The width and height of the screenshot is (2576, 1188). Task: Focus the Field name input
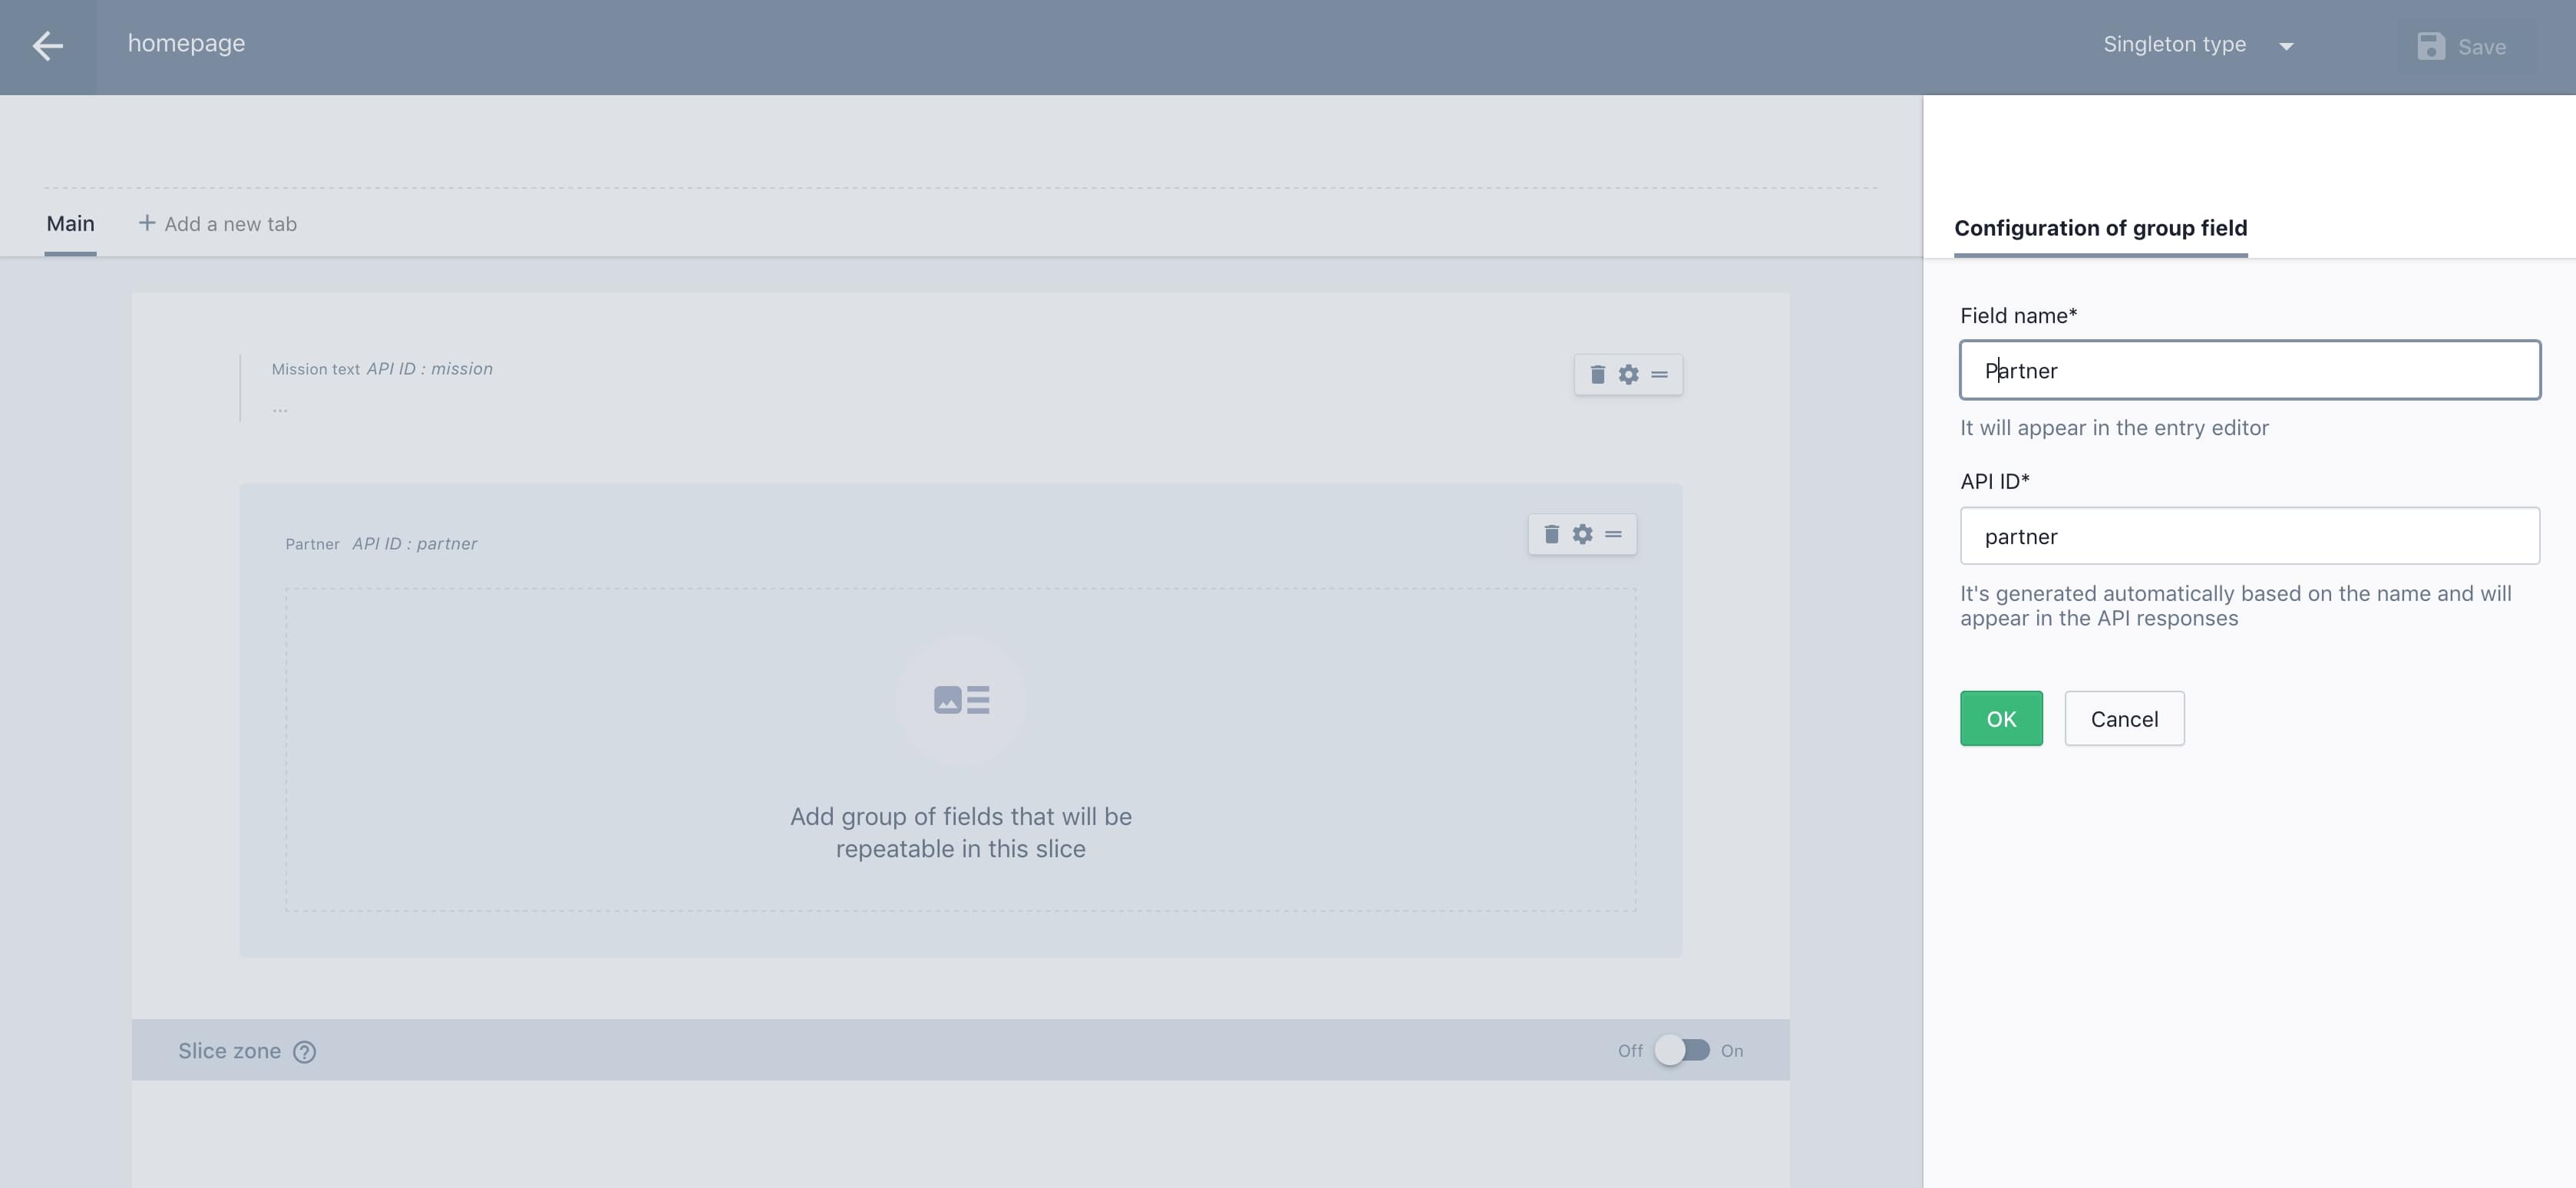coord(2249,370)
